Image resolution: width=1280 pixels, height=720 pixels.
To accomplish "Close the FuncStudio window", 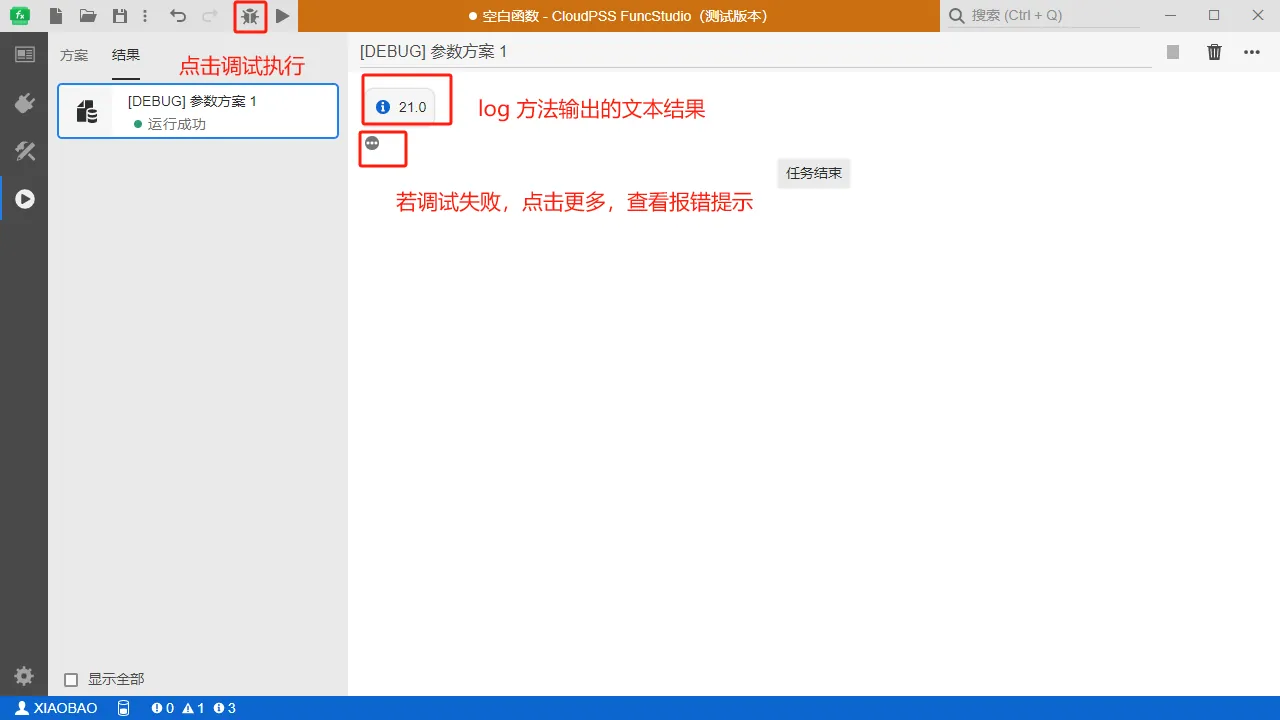I will click(1258, 16).
